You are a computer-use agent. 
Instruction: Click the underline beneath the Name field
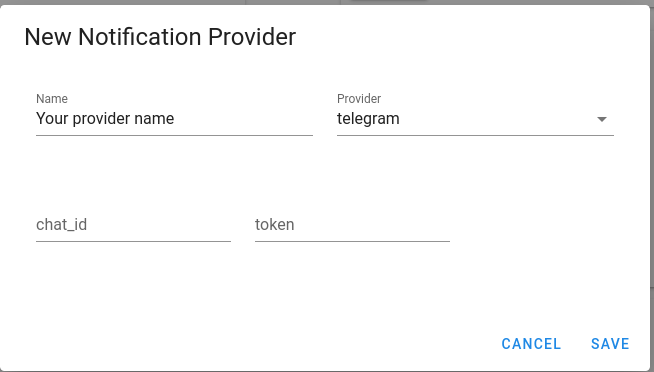point(174,135)
